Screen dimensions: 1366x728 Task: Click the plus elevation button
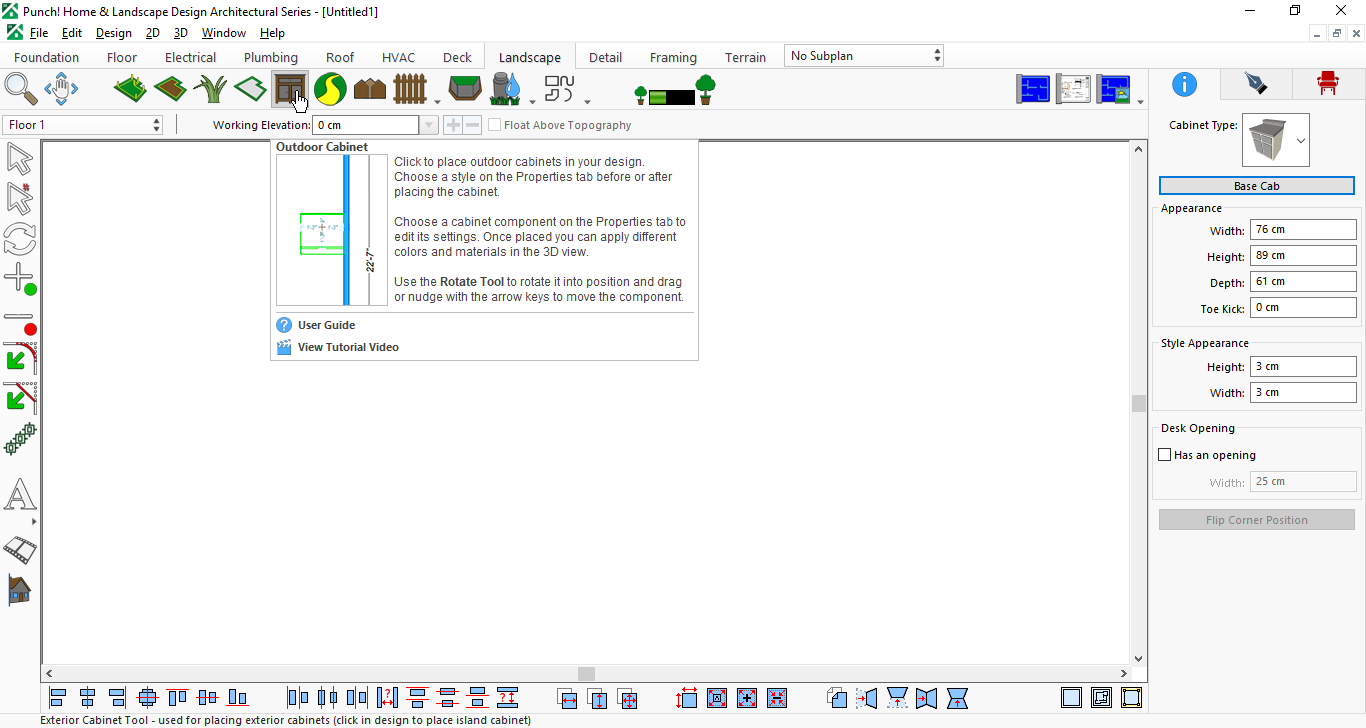click(x=452, y=125)
